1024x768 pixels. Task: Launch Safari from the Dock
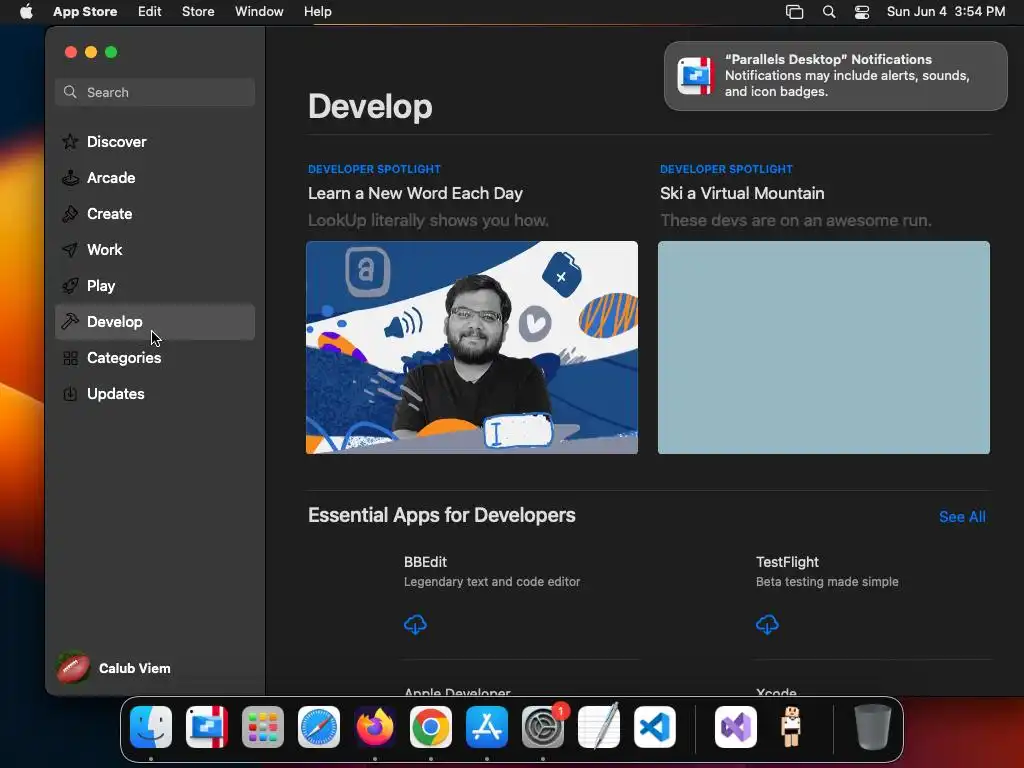click(x=319, y=727)
